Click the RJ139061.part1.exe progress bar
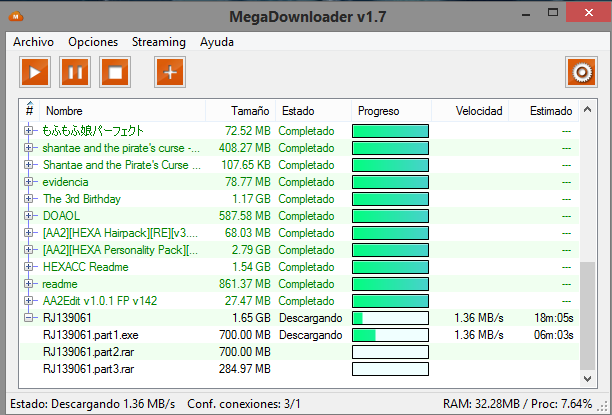Screen dimensions: 612x415 pyautogui.click(x=390, y=335)
